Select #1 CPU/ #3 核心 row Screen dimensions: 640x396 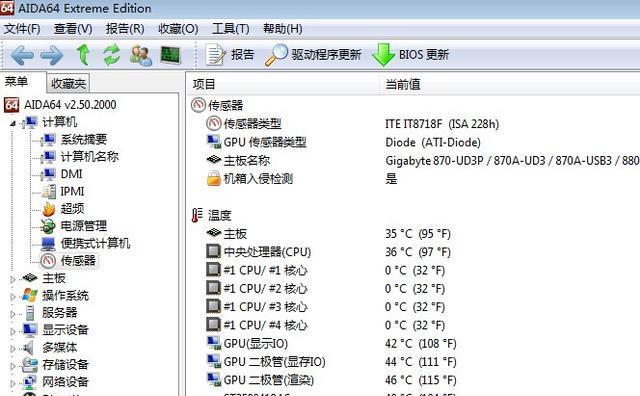(x=414, y=307)
